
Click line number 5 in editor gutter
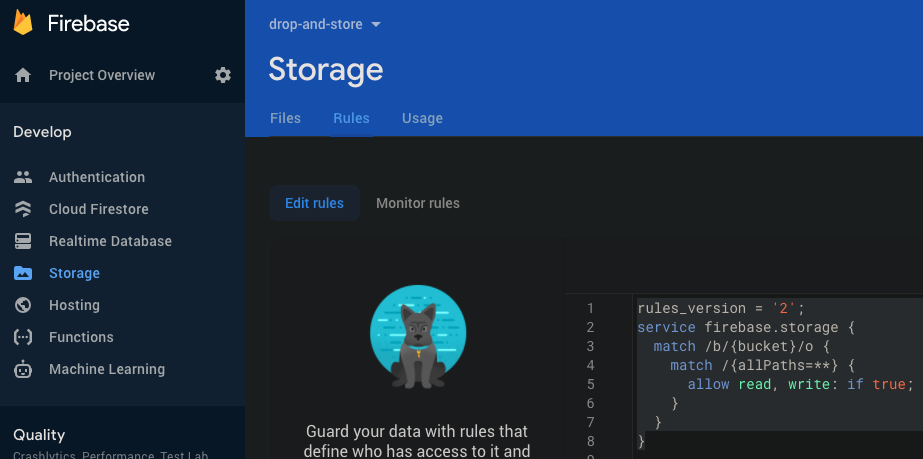pos(590,384)
